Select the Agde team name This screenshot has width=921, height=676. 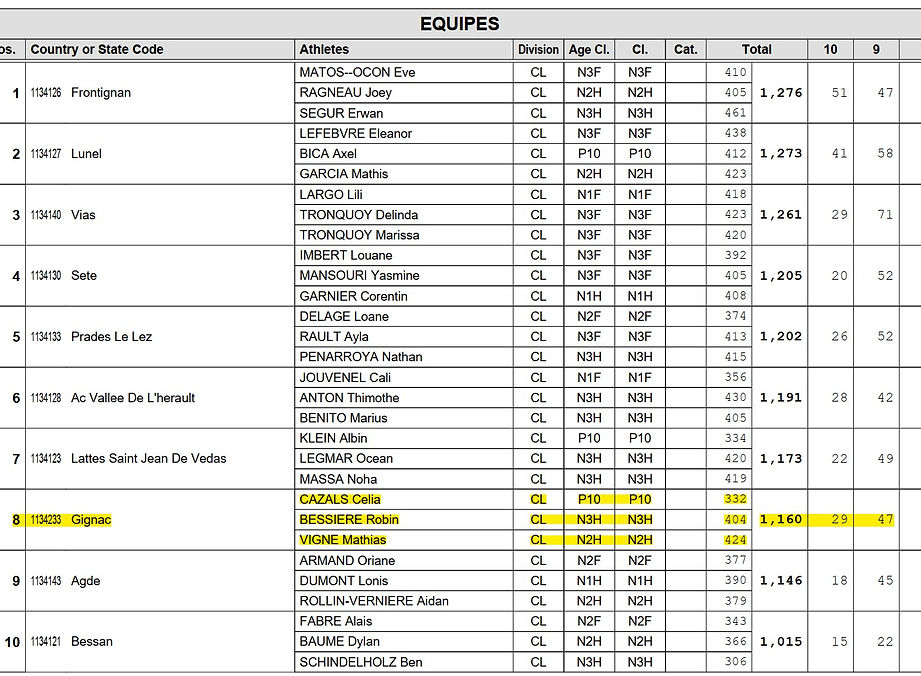(x=86, y=581)
